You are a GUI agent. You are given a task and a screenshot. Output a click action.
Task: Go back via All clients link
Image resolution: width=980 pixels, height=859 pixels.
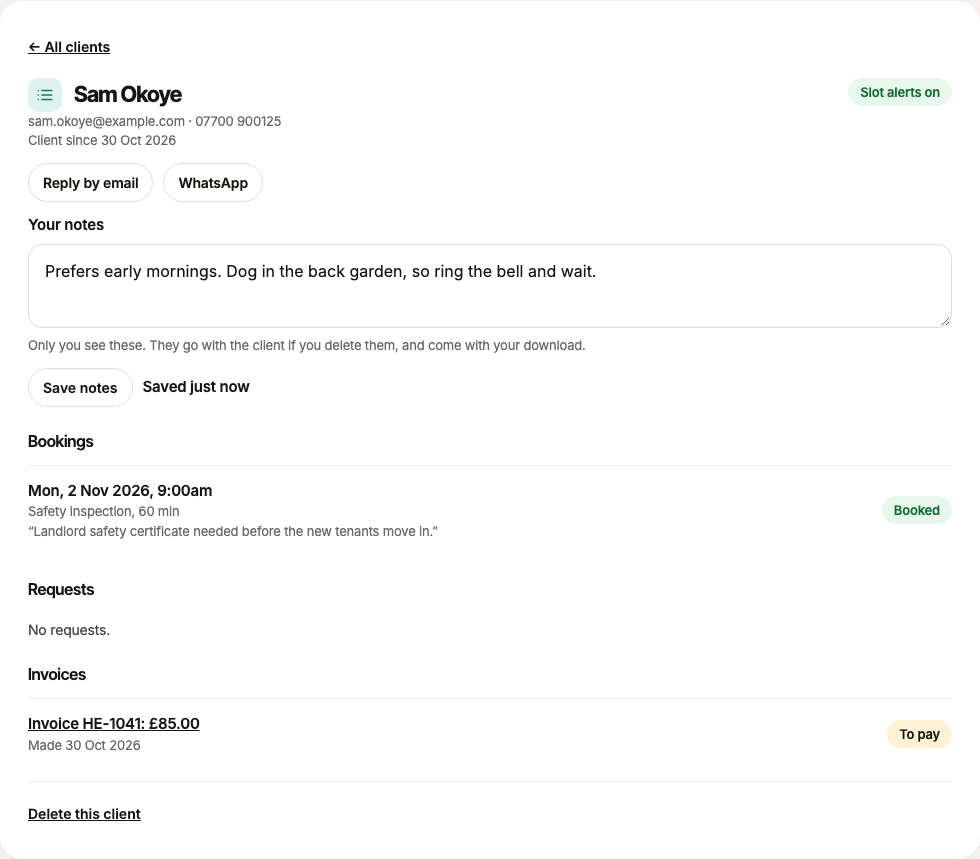(69, 47)
